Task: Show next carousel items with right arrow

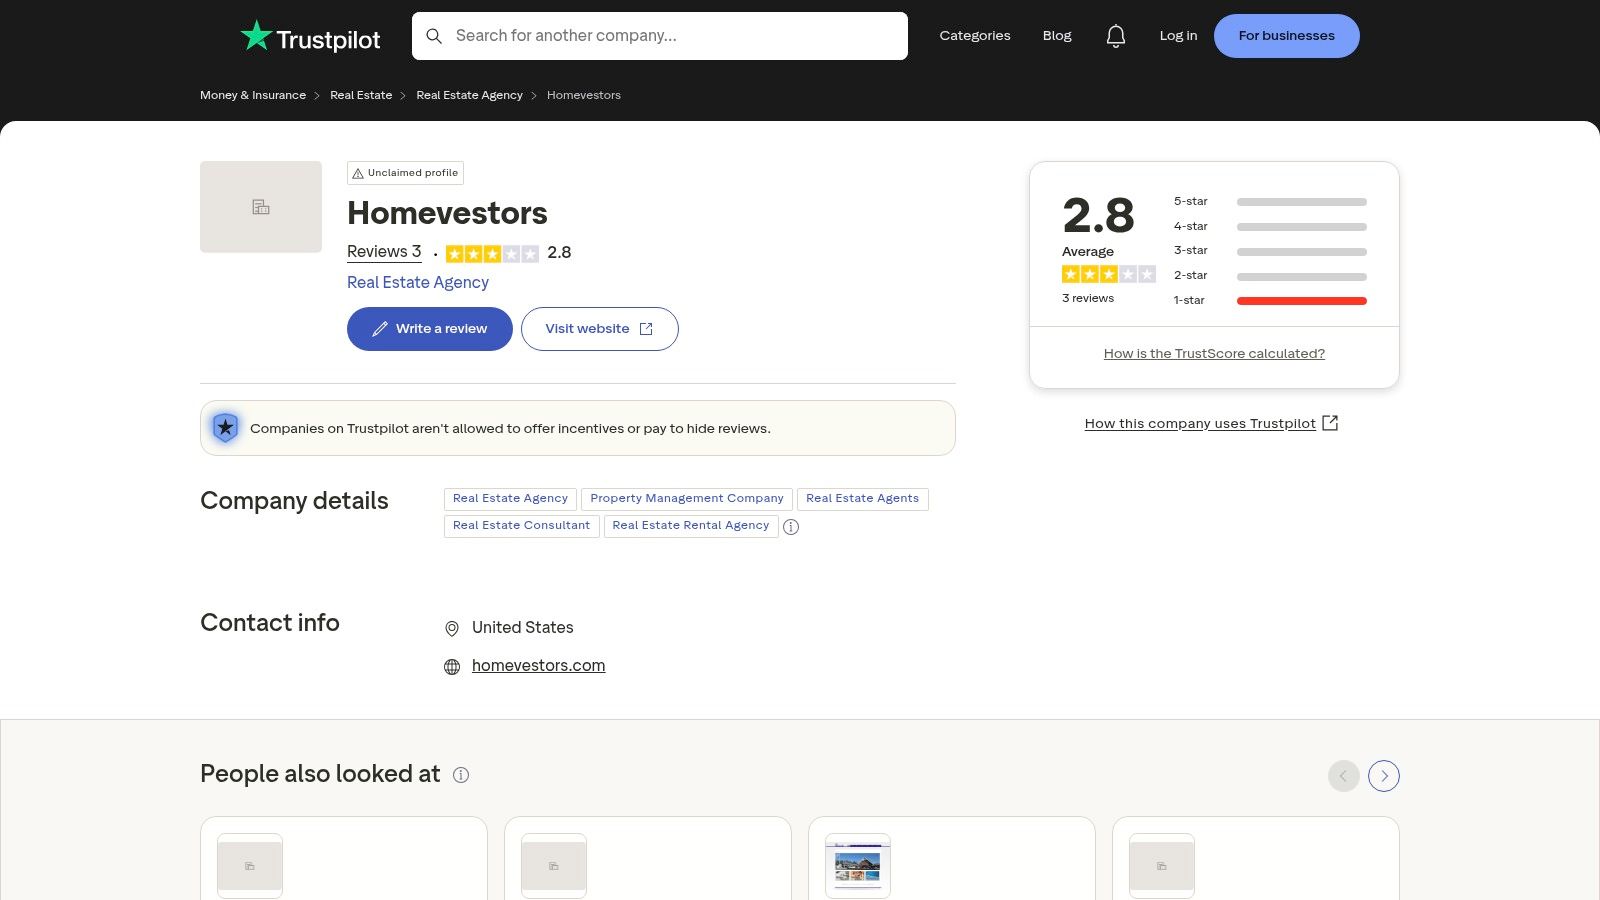Action: (x=1384, y=776)
